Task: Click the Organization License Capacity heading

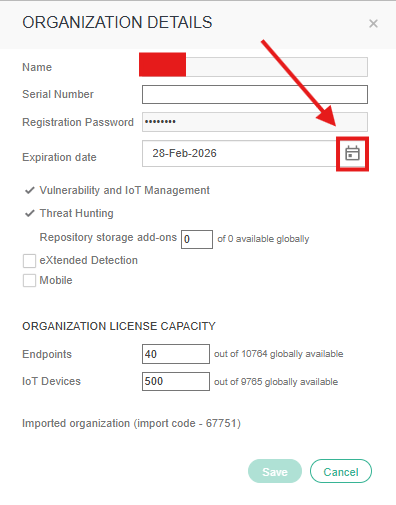Action: (119, 326)
